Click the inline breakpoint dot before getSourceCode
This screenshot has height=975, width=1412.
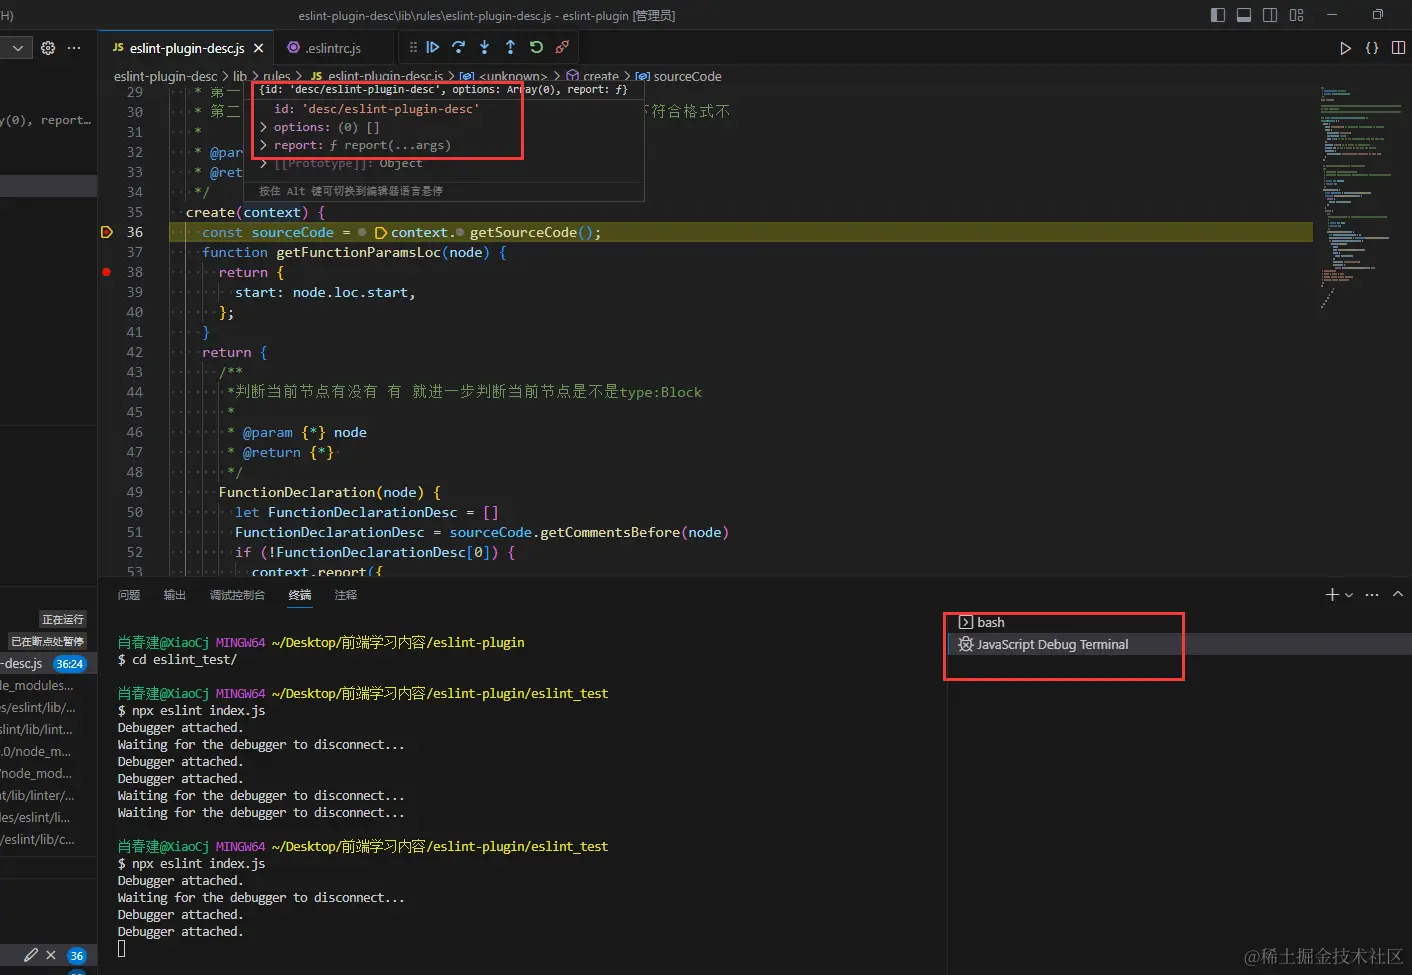[x=460, y=232]
